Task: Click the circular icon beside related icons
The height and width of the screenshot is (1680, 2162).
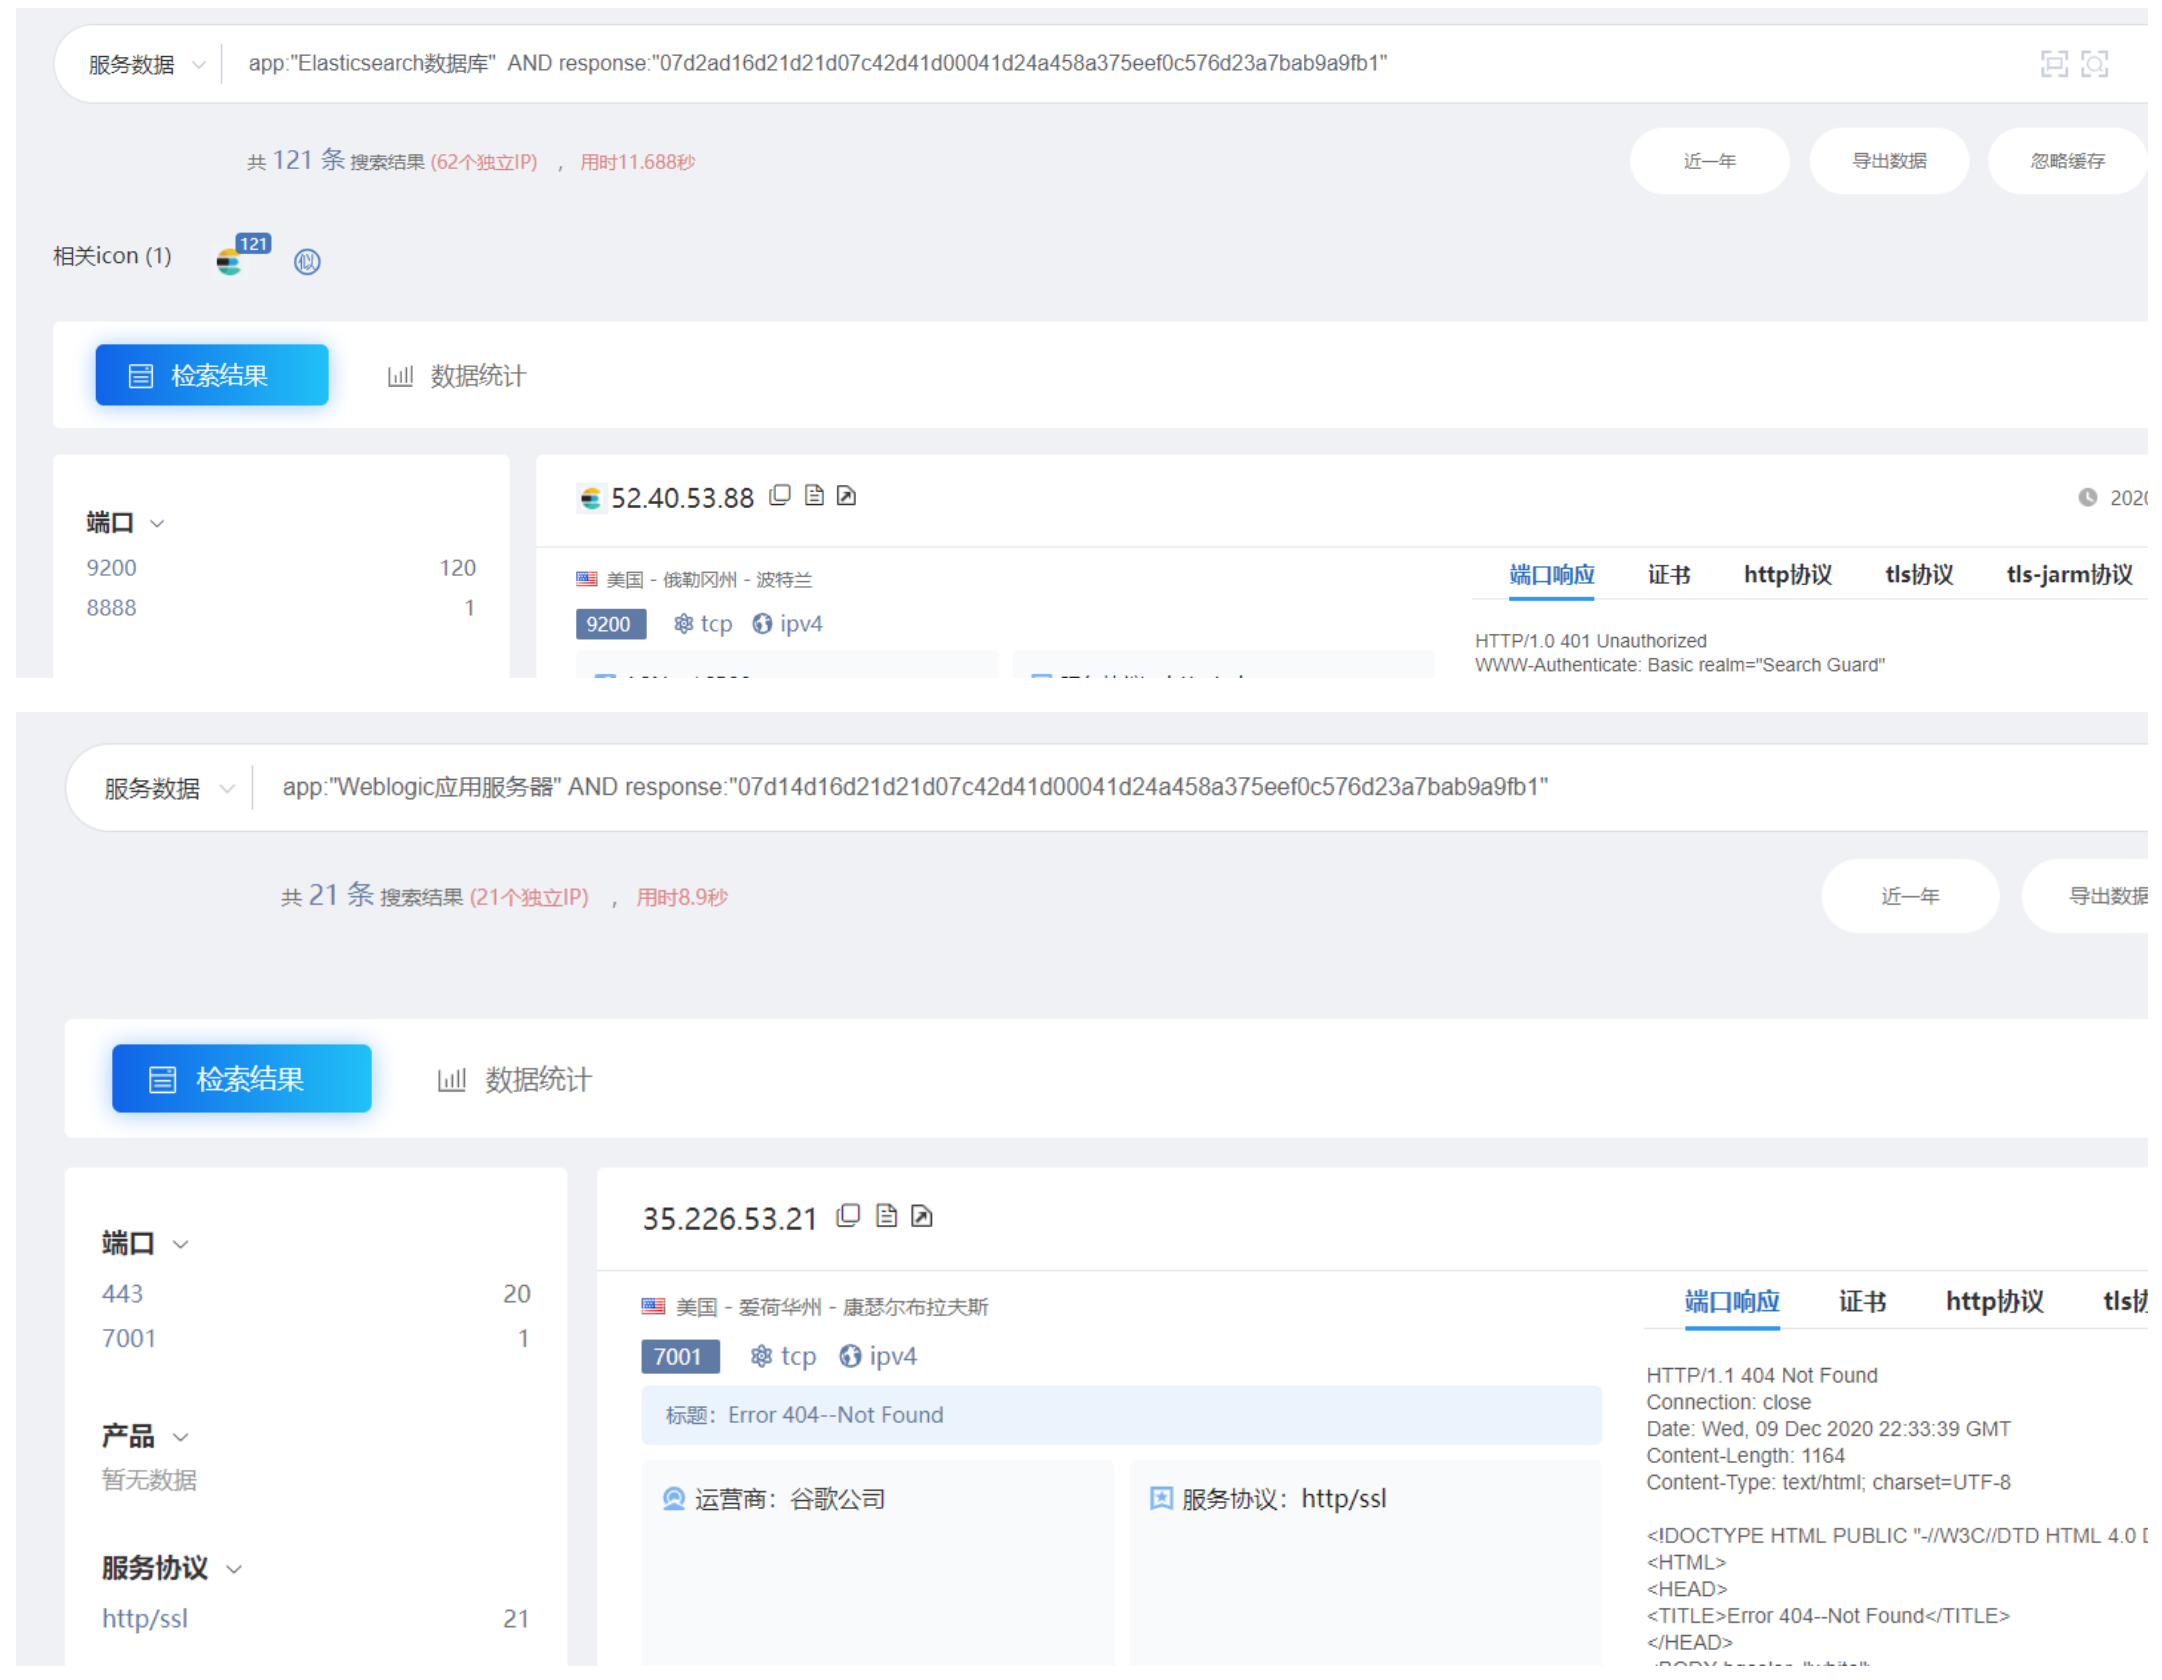Action: pyautogui.click(x=307, y=262)
